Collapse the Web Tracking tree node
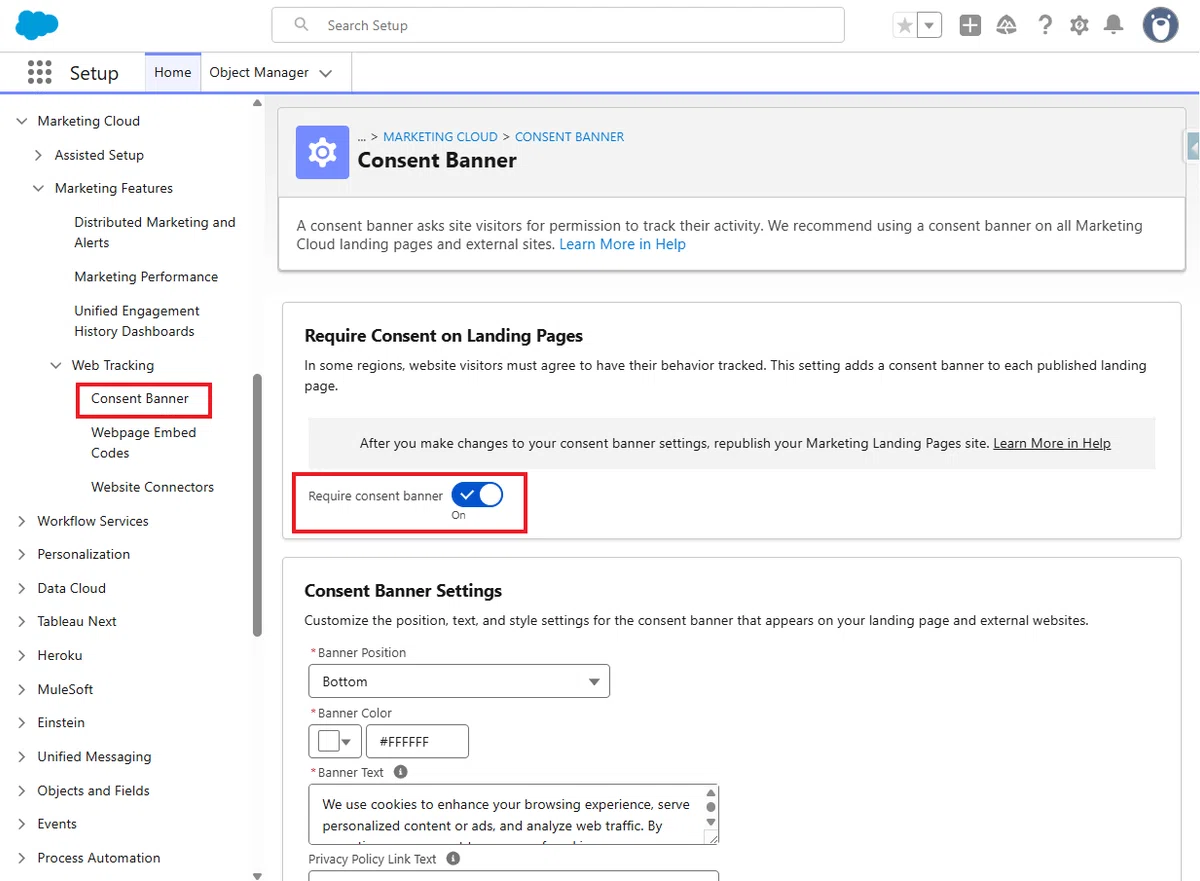Screen dimensions: 1200x881 tap(56, 365)
